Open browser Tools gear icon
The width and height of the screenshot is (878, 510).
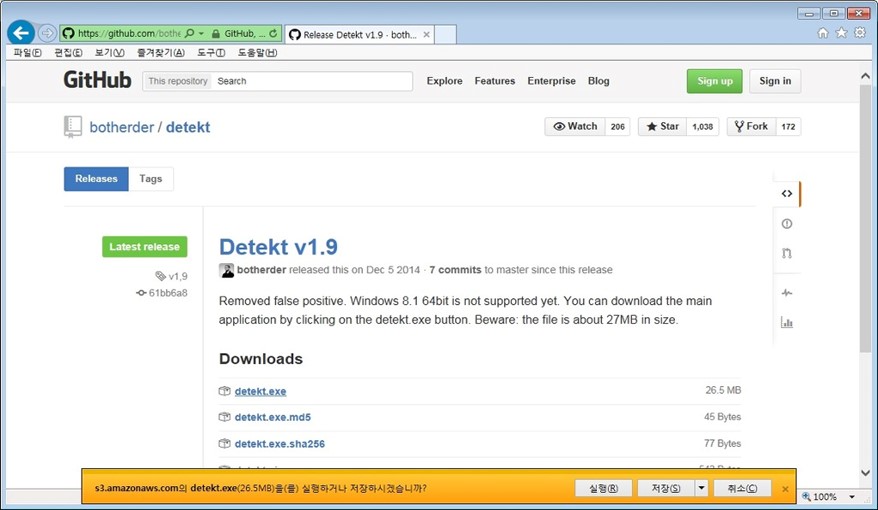click(860, 33)
